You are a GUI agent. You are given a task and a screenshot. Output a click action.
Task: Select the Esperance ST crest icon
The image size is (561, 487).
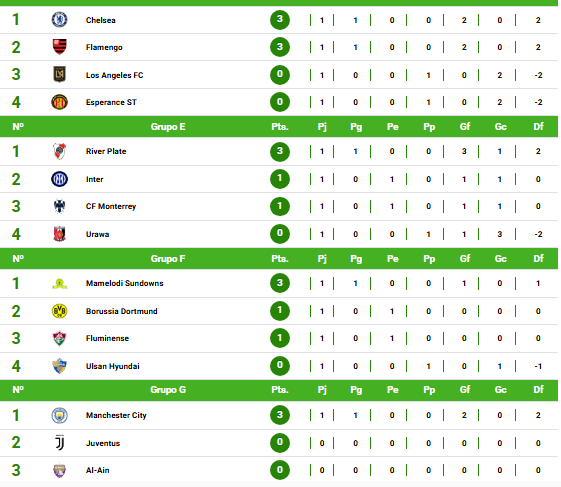pos(59,102)
